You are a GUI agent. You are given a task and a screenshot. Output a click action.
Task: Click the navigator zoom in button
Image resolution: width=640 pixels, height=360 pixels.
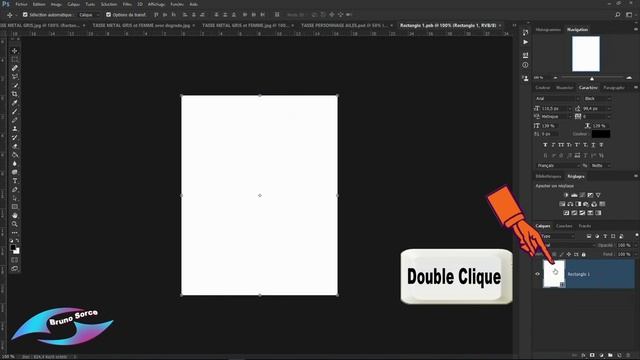click(629, 78)
